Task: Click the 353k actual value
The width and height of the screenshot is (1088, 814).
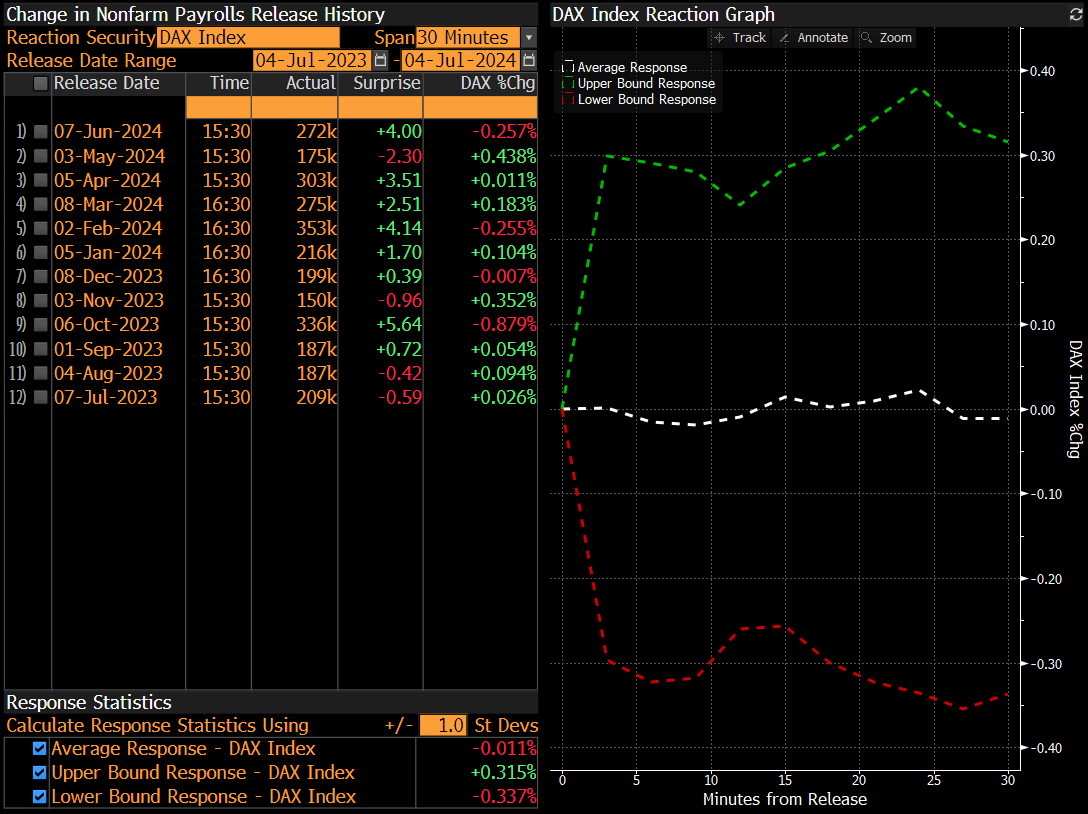Action: tap(316, 228)
